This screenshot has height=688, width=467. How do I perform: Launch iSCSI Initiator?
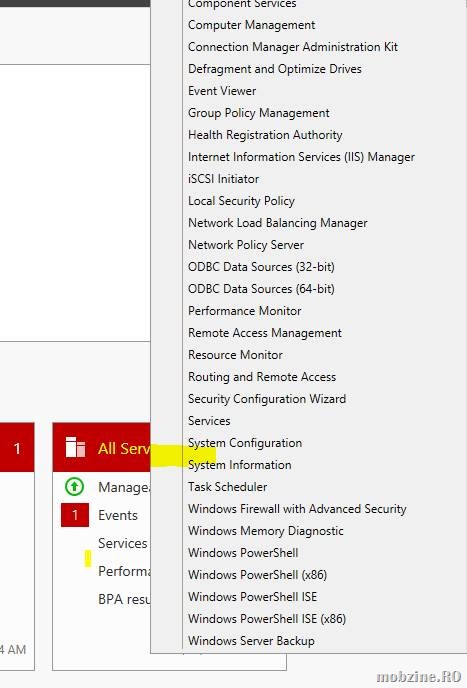223,179
